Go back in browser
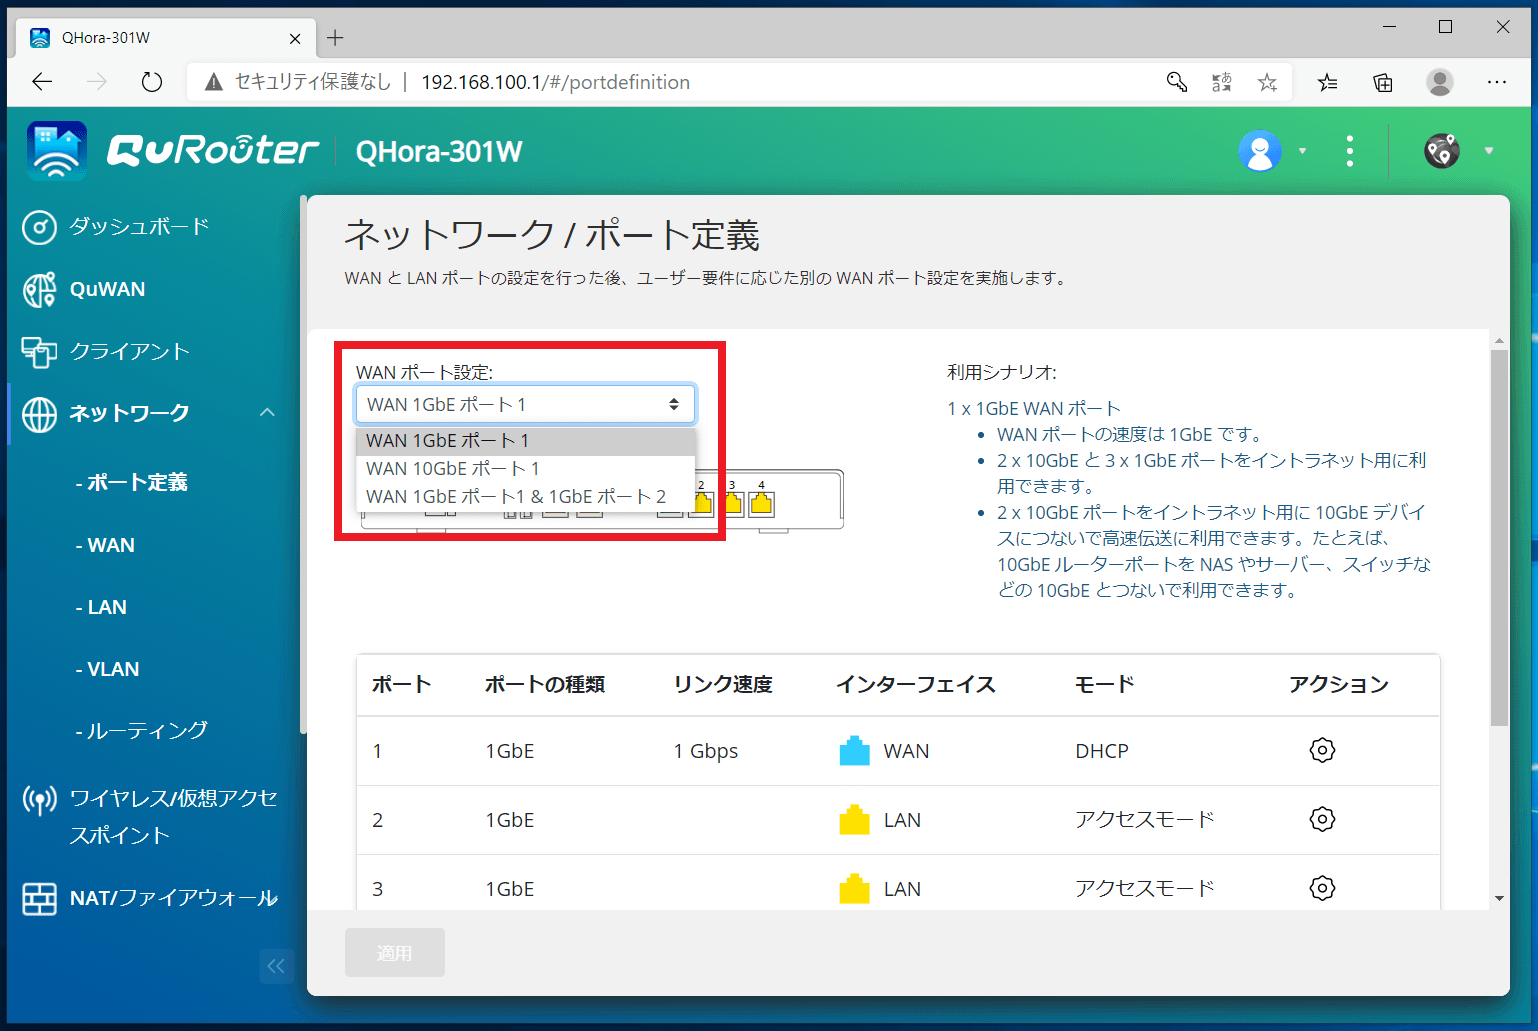The width and height of the screenshot is (1538, 1031). click(x=42, y=82)
